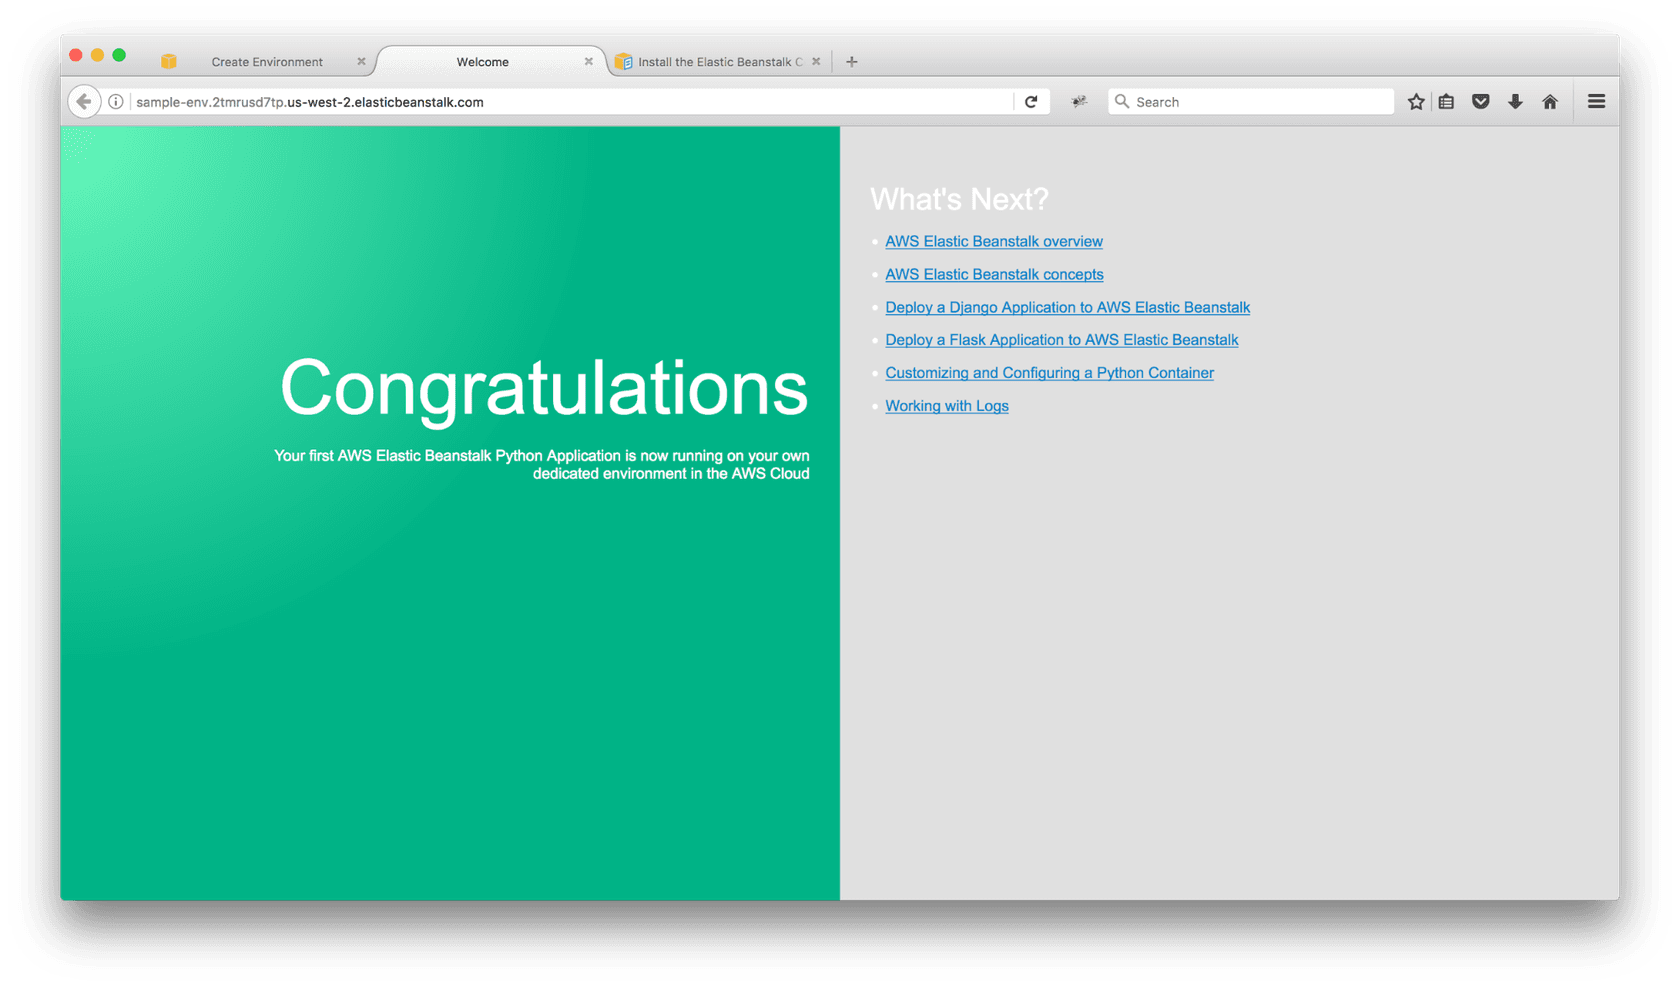
Task: Open Deploy a Django Application link
Action: click(x=1067, y=307)
